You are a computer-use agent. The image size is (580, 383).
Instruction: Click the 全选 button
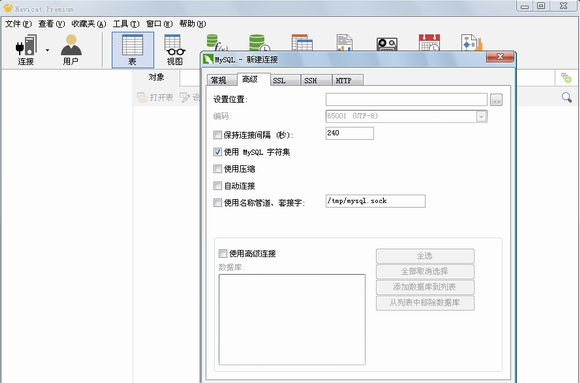pos(425,256)
